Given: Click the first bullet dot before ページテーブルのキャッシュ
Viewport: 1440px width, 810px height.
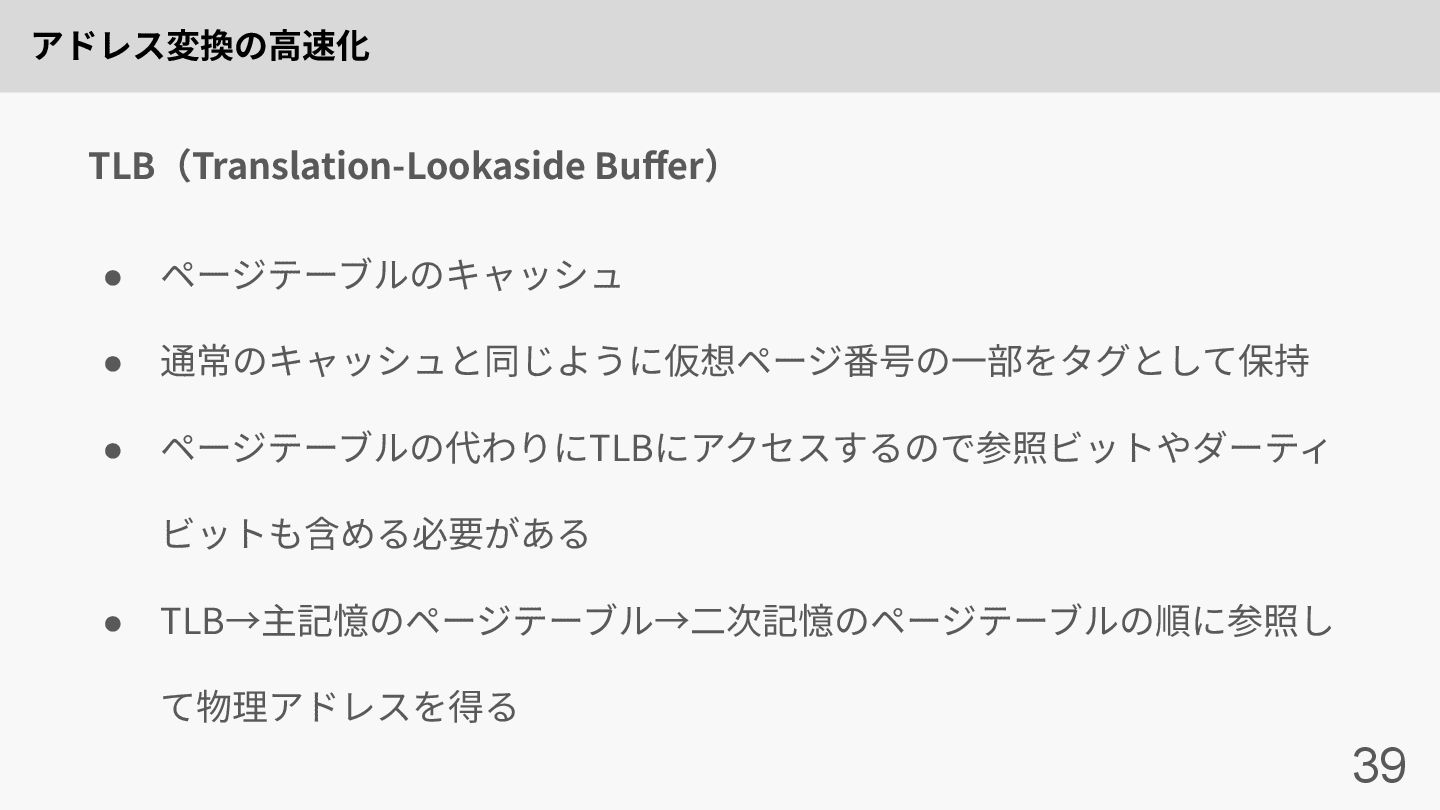Looking at the screenshot, I should pyautogui.click(x=113, y=276).
